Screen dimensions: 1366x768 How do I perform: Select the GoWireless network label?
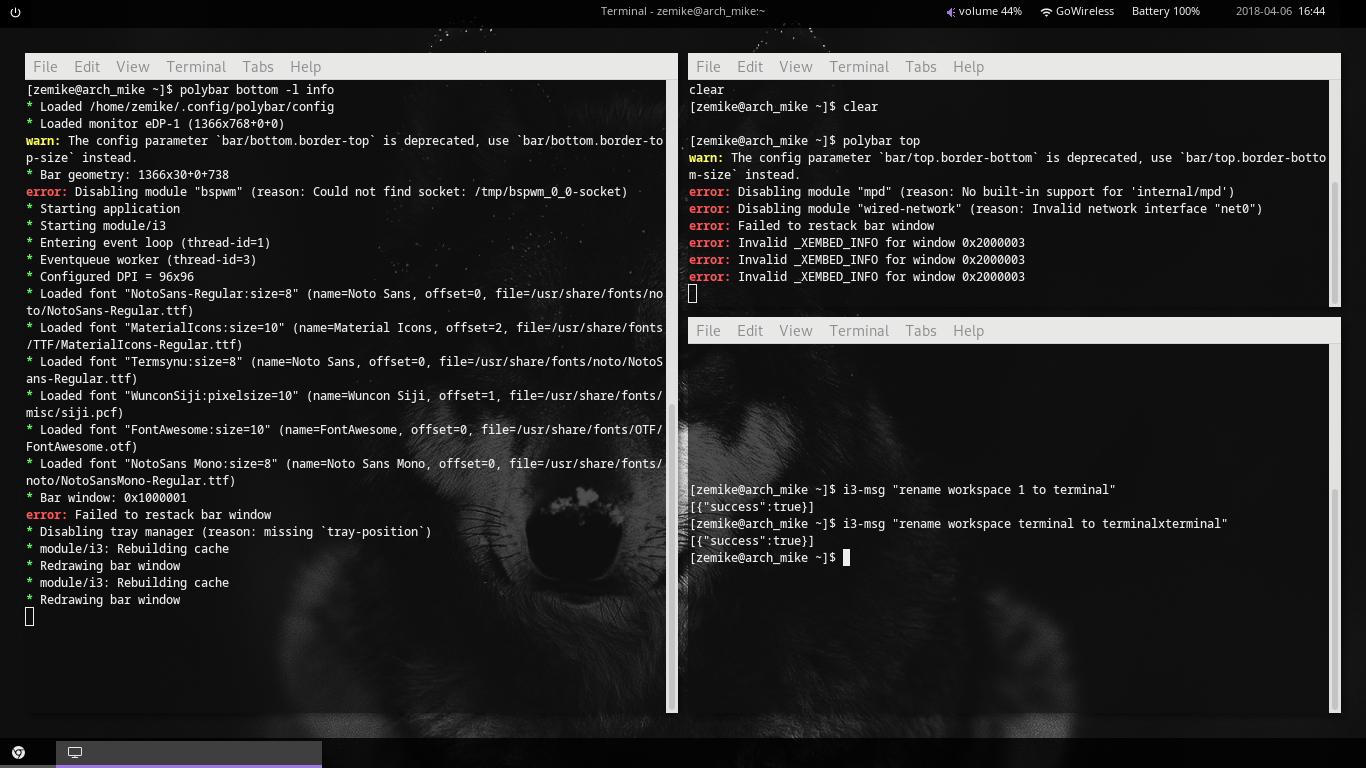click(x=1087, y=11)
